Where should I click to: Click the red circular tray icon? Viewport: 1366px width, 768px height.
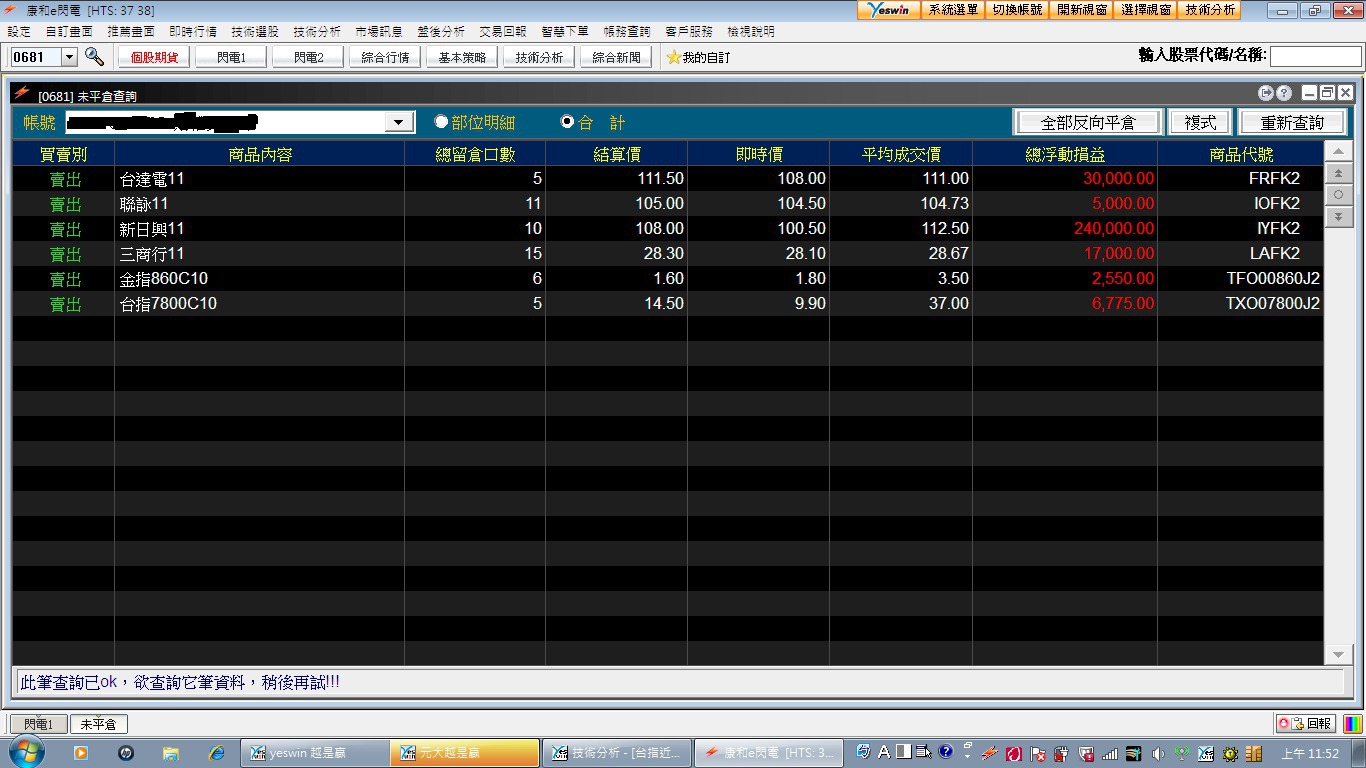1013,754
